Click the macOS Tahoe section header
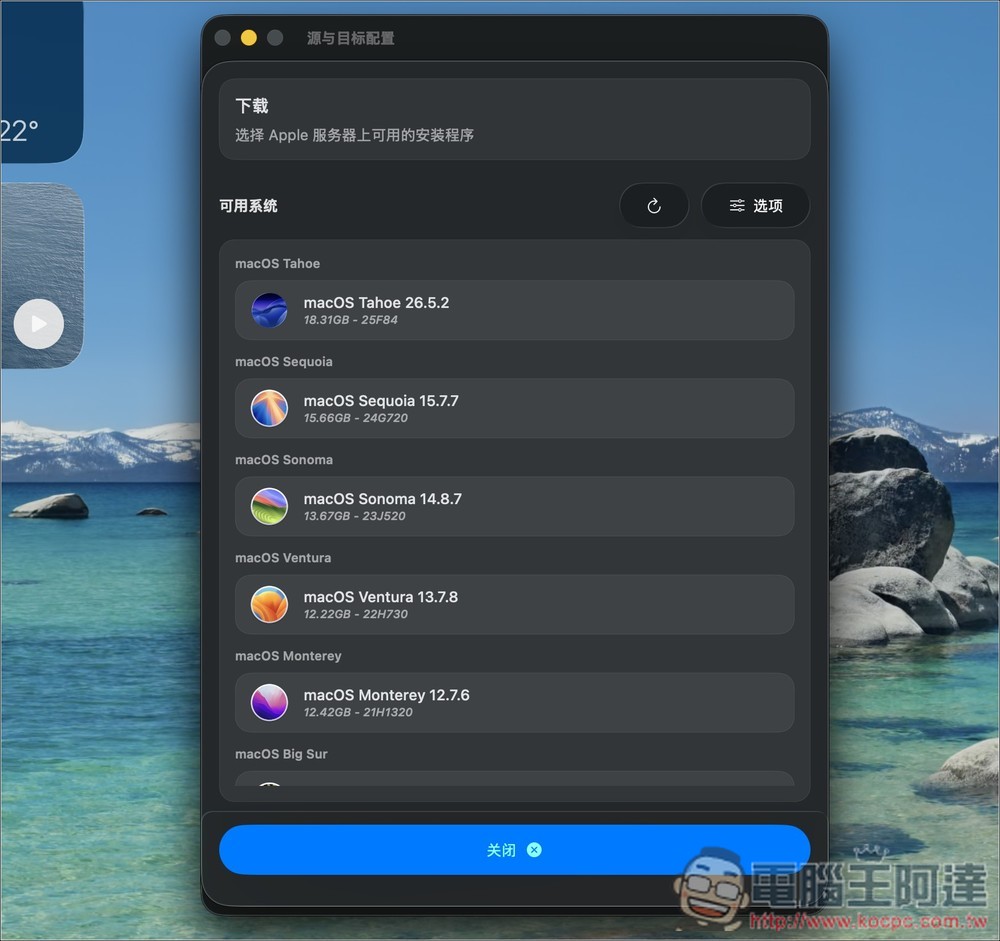This screenshot has height=941, width=1000. click(277, 263)
